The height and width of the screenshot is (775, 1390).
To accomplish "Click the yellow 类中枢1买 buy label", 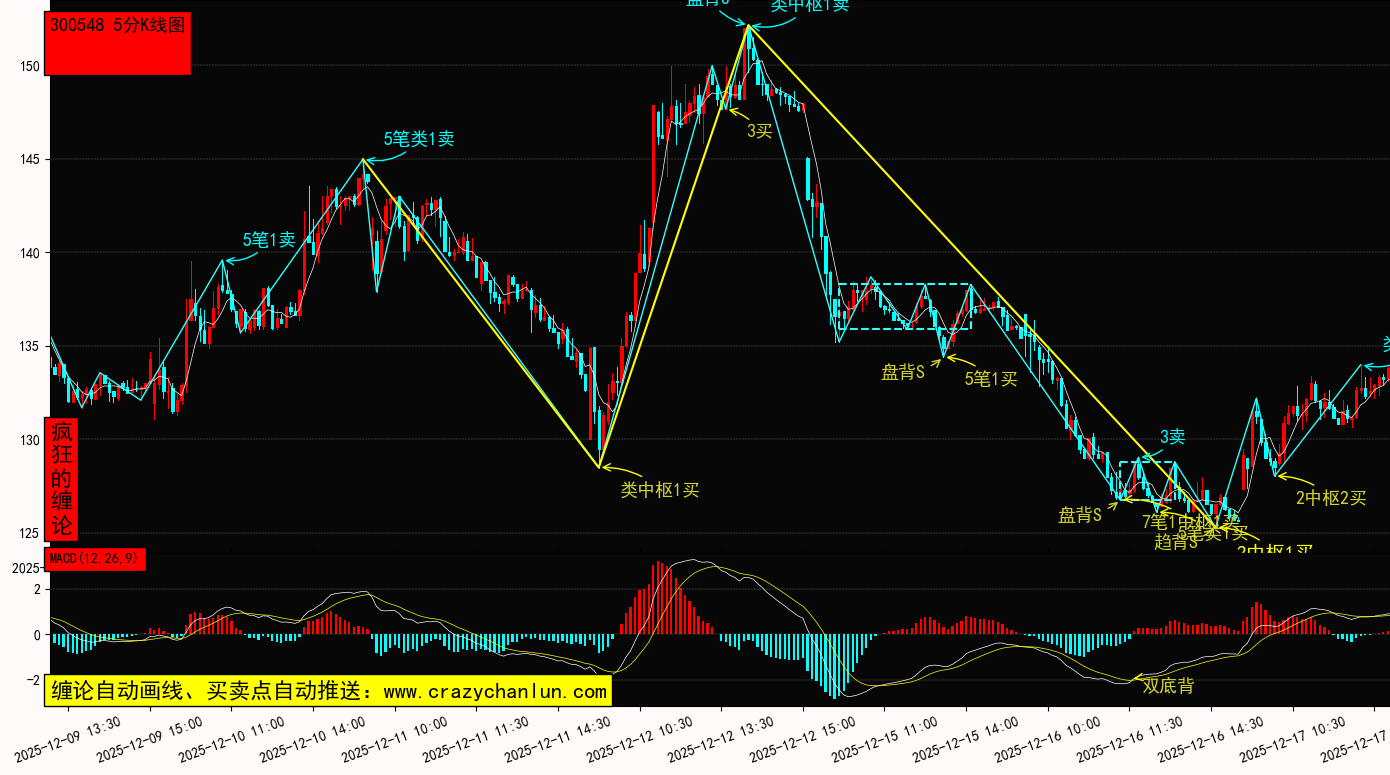I will click(x=659, y=490).
